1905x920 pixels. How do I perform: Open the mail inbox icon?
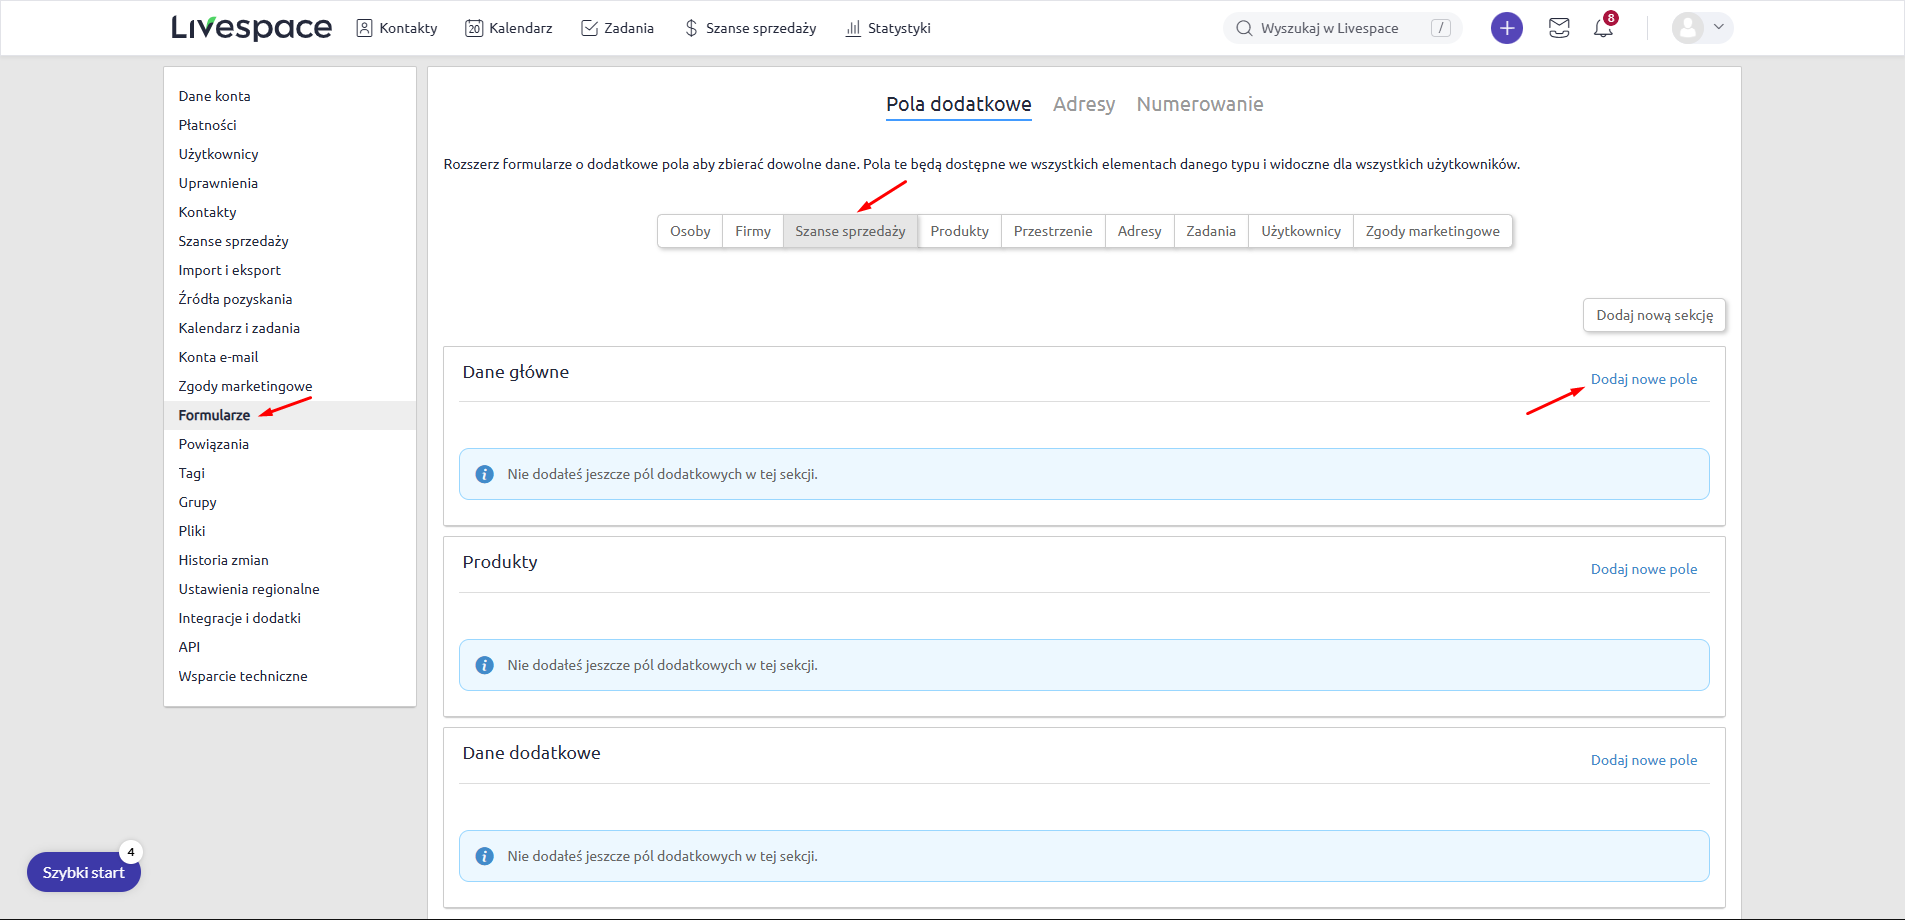pos(1559,28)
